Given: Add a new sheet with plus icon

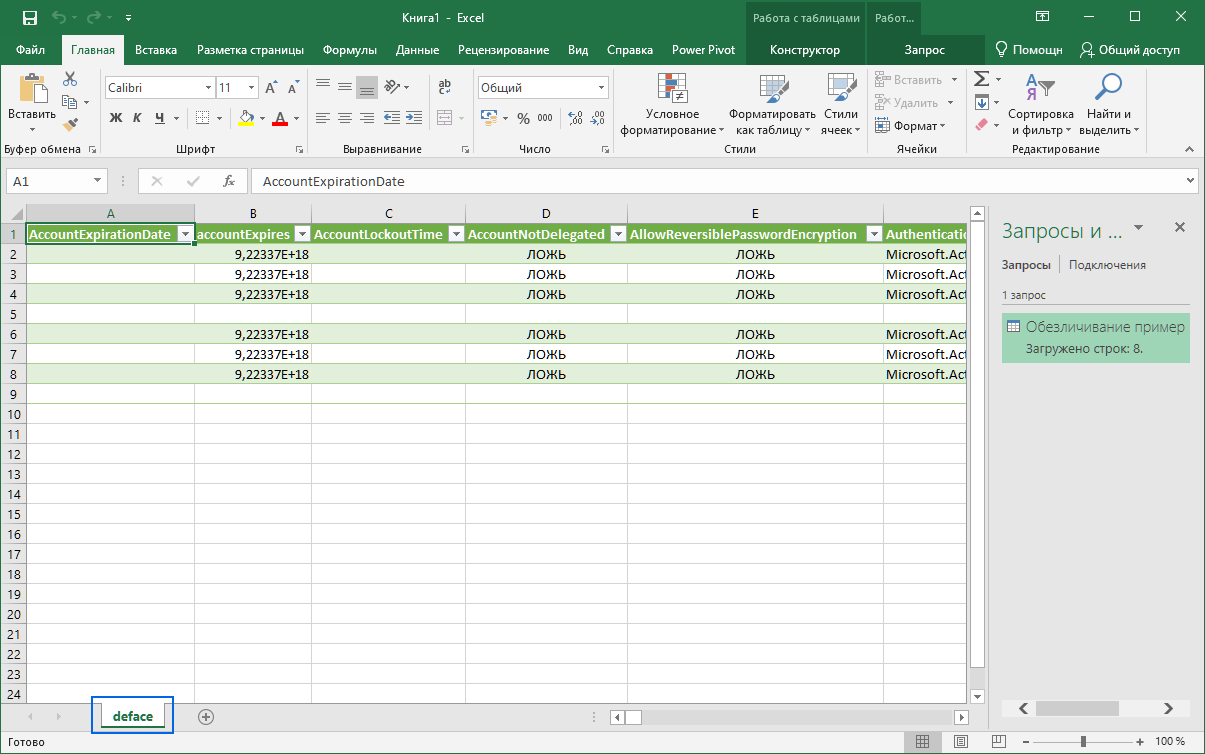Looking at the screenshot, I should point(206,716).
